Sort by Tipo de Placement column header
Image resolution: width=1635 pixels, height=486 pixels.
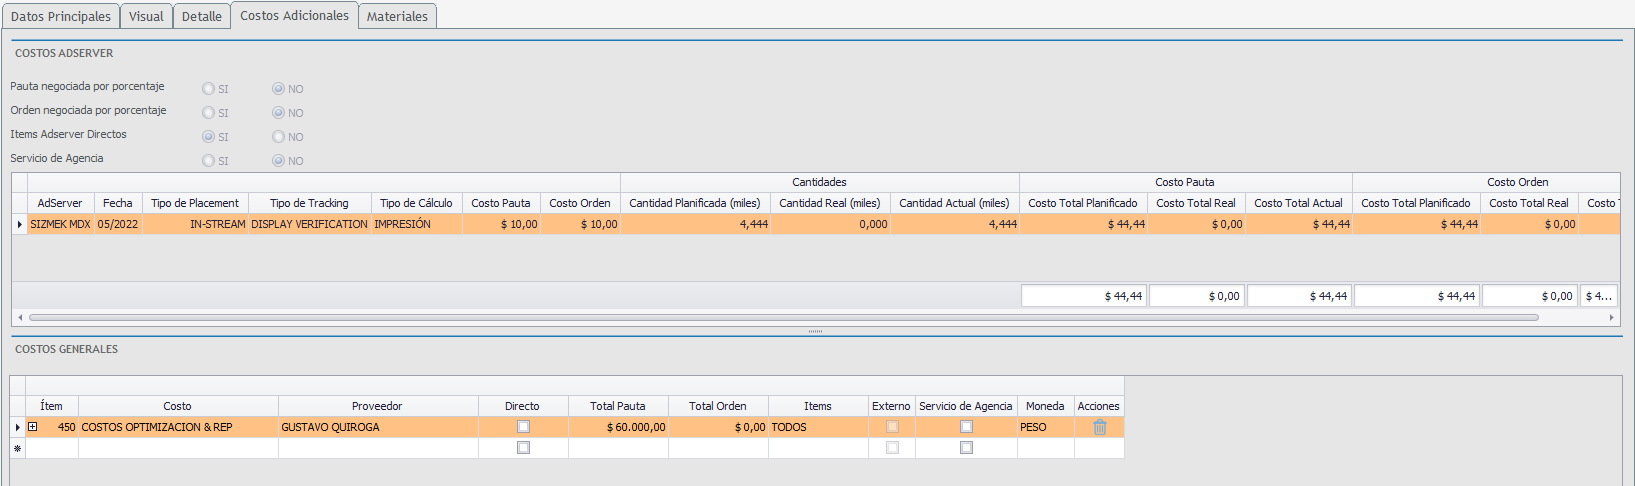tap(195, 203)
